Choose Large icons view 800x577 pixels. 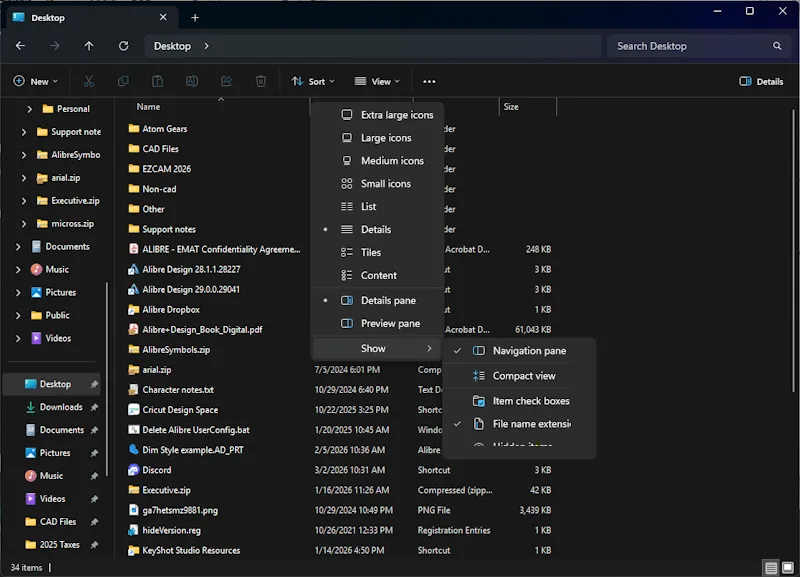pyautogui.click(x=378, y=138)
